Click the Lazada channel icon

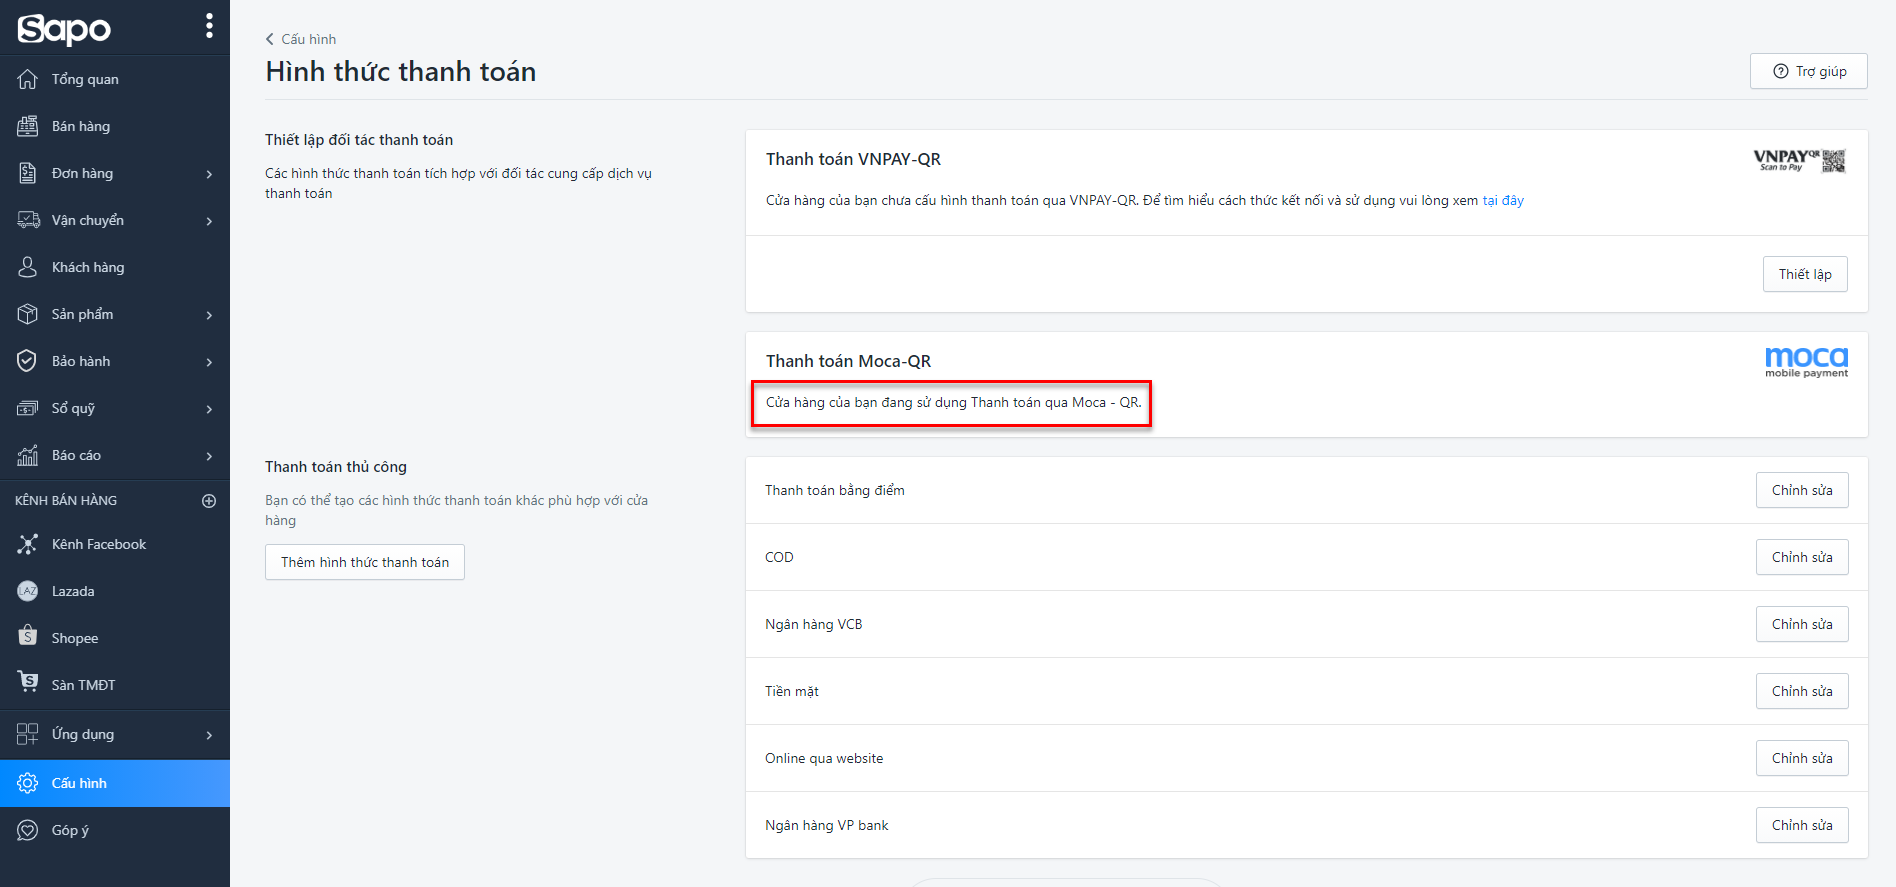28,591
